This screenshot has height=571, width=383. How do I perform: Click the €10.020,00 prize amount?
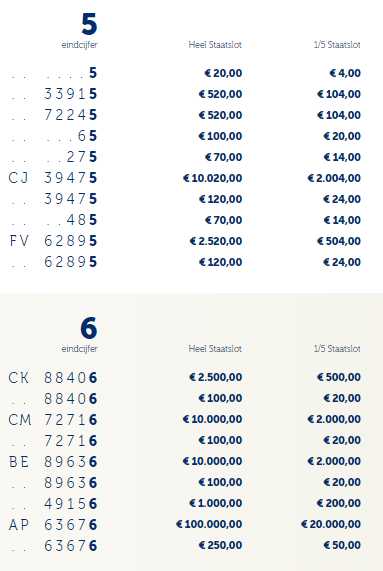tap(212, 178)
